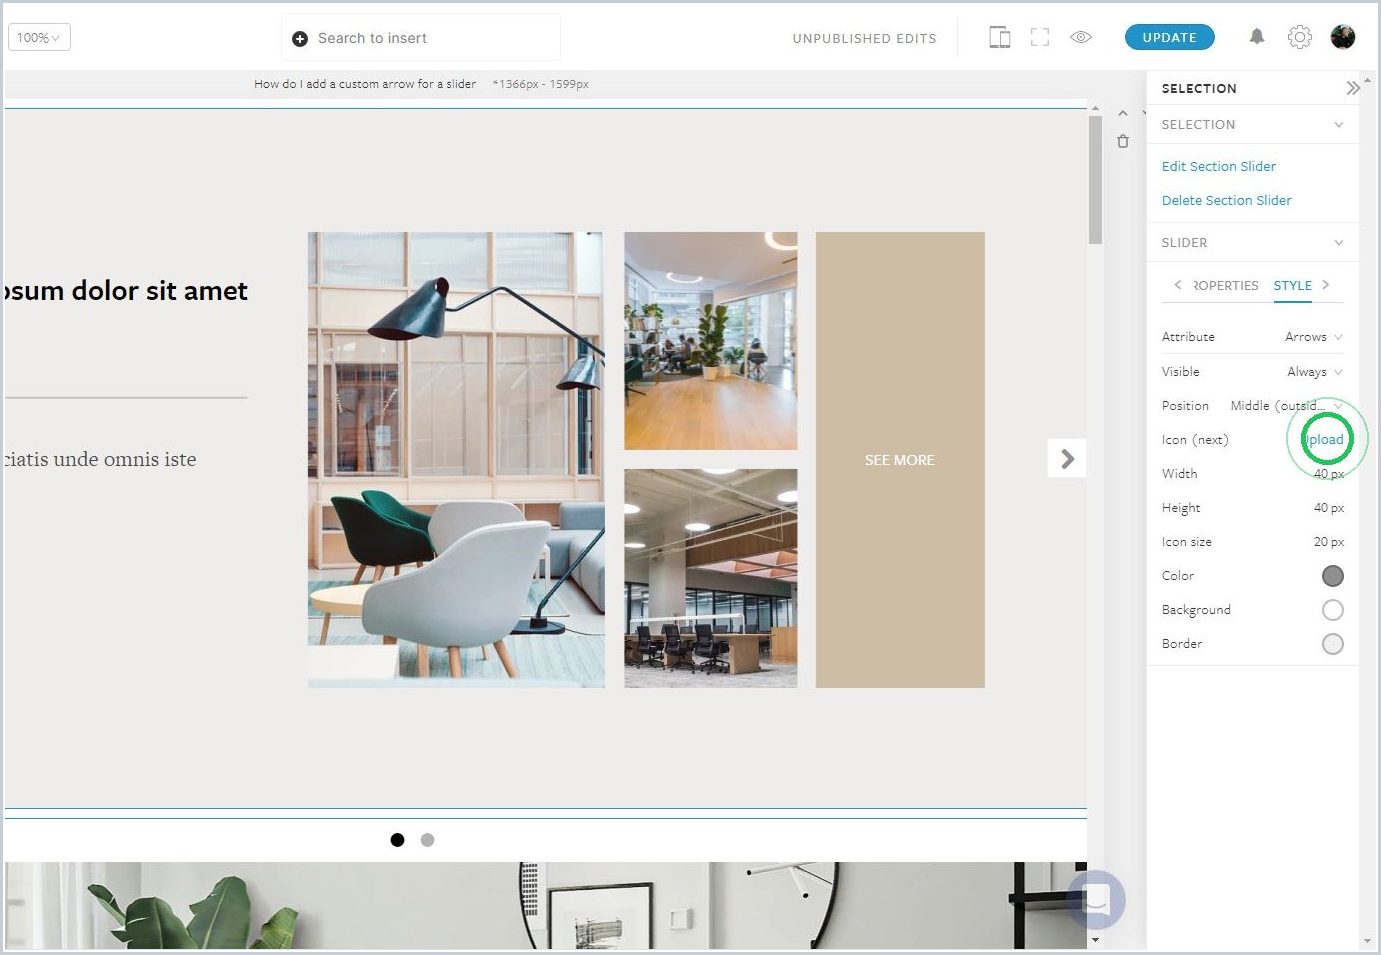Select the first slide dot
Image resolution: width=1381 pixels, height=955 pixels.
pyautogui.click(x=397, y=840)
